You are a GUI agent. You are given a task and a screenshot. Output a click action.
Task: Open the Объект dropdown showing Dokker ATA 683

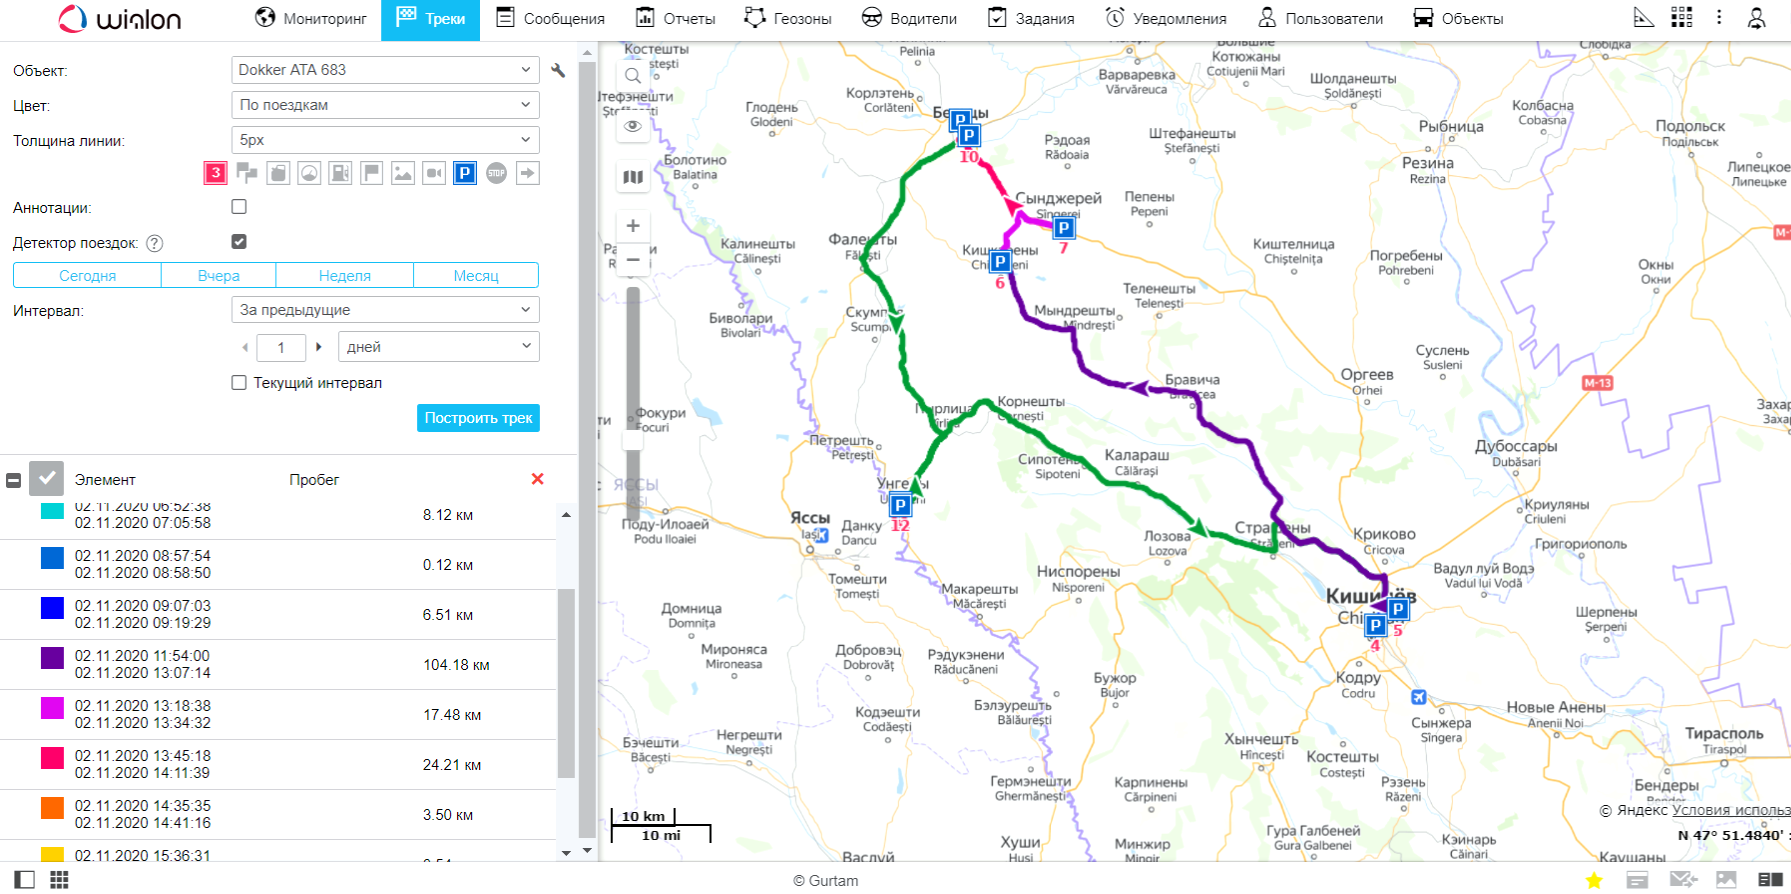click(x=385, y=70)
